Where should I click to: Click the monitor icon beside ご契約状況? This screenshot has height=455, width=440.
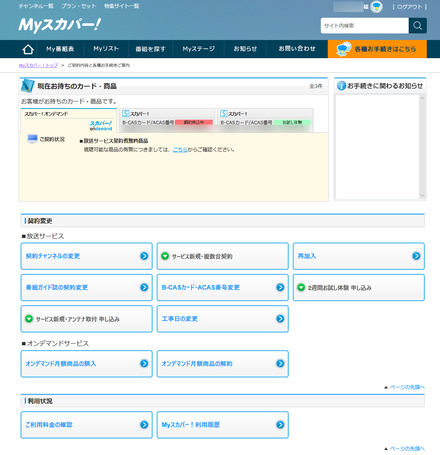pyautogui.click(x=32, y=139)
